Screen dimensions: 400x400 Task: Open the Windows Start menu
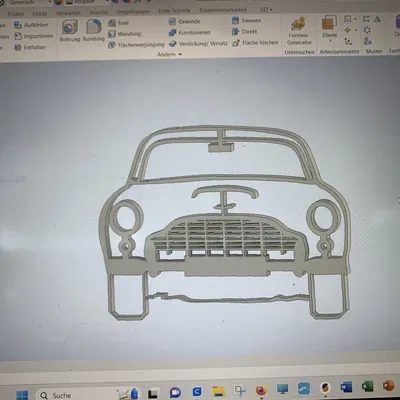click(x=22, y=396)
